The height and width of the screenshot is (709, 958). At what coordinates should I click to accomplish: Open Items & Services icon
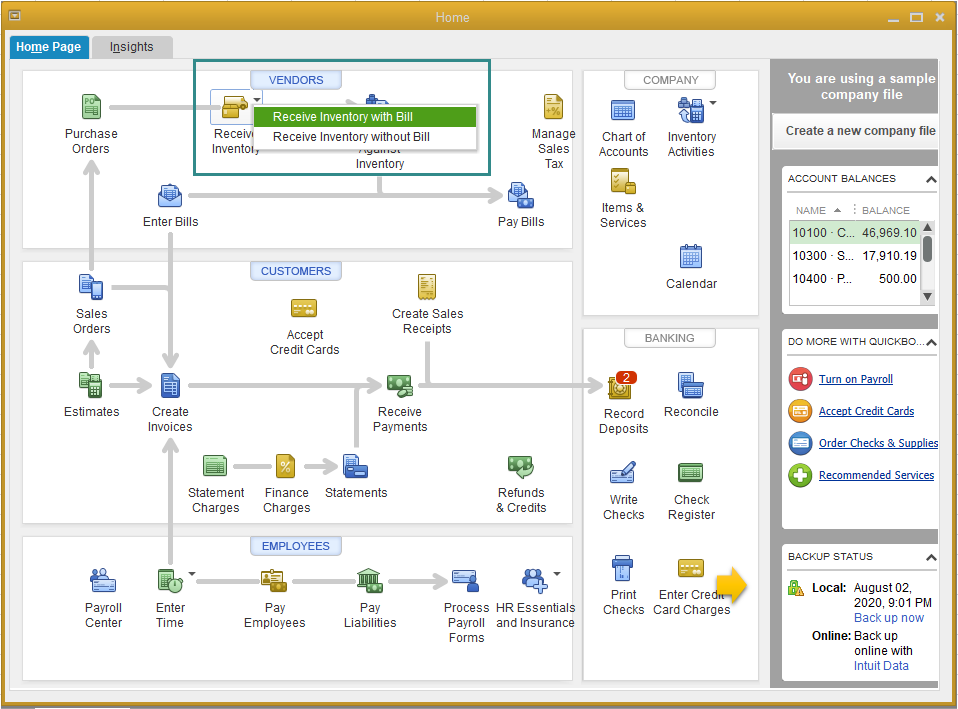point(623,182)
